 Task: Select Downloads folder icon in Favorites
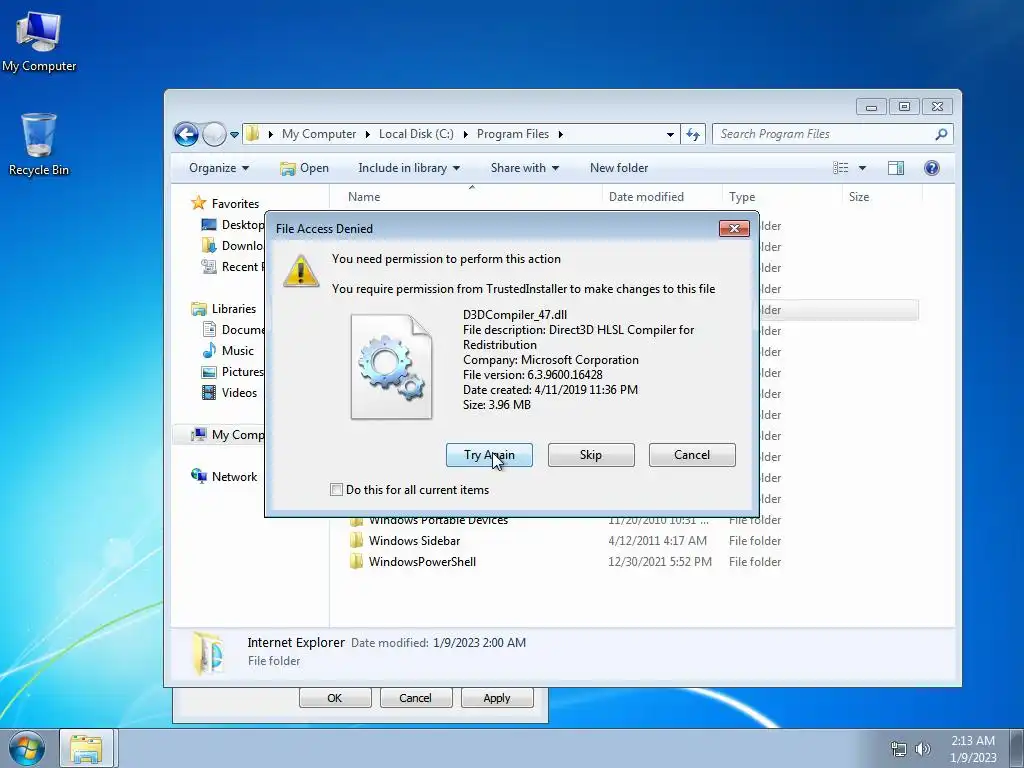click(209, 246)
